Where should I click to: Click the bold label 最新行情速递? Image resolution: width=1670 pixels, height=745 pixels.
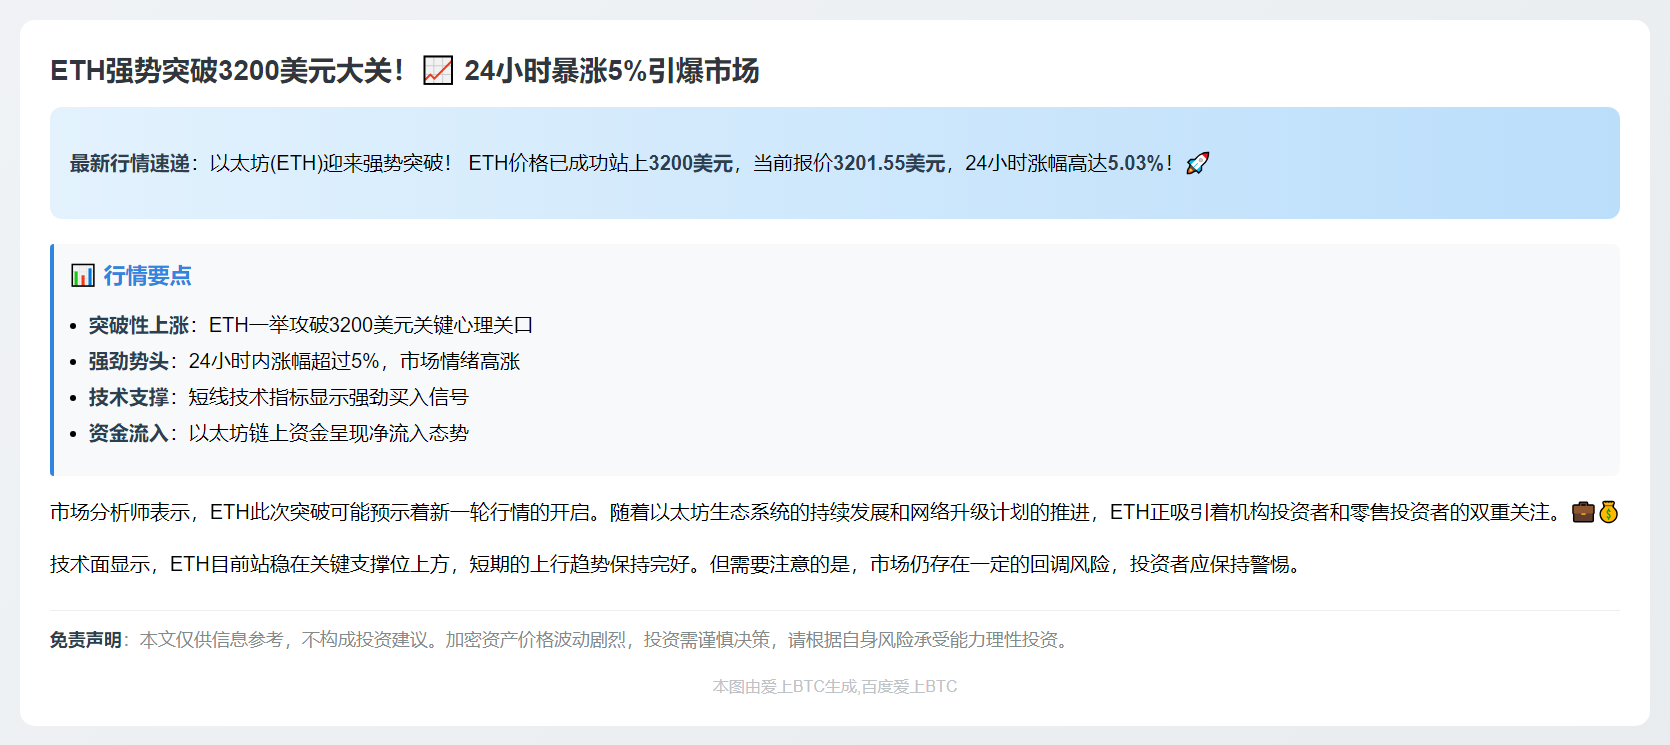pos(130,163)
